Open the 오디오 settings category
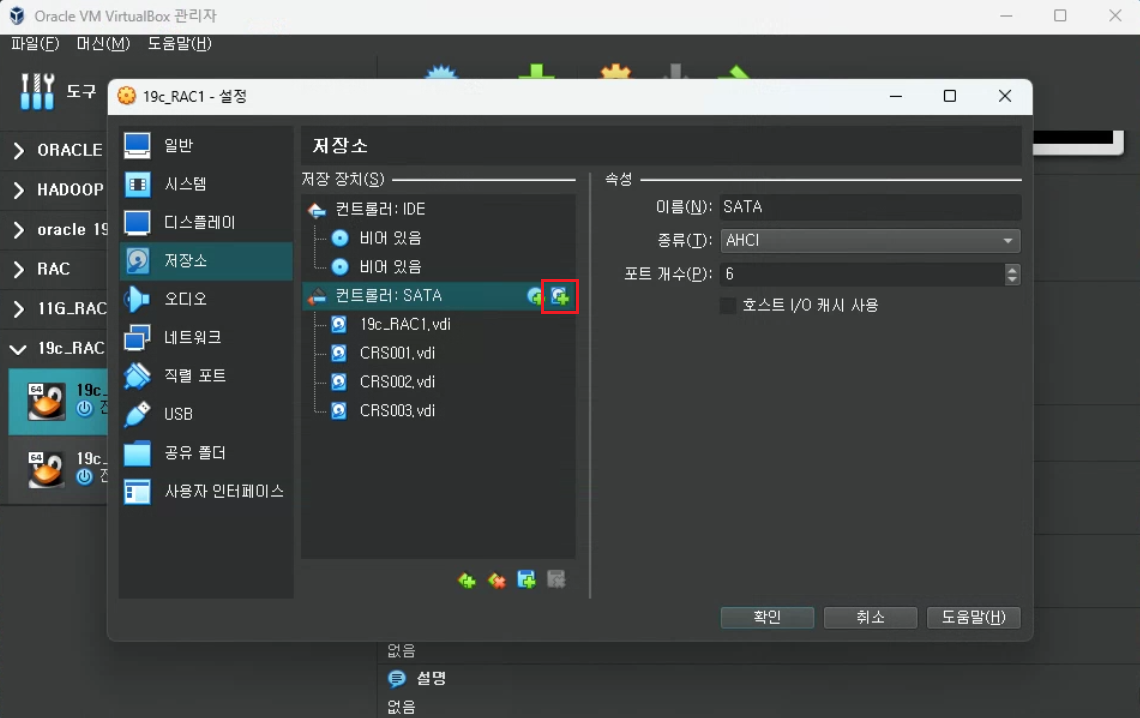Viewport: 1140px width, 718px height. [206, 299]
